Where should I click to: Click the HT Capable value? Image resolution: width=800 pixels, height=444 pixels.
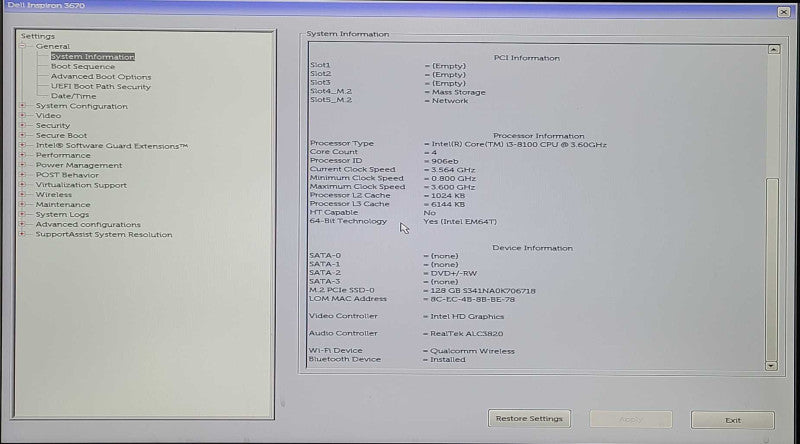[x=430, y=213]
